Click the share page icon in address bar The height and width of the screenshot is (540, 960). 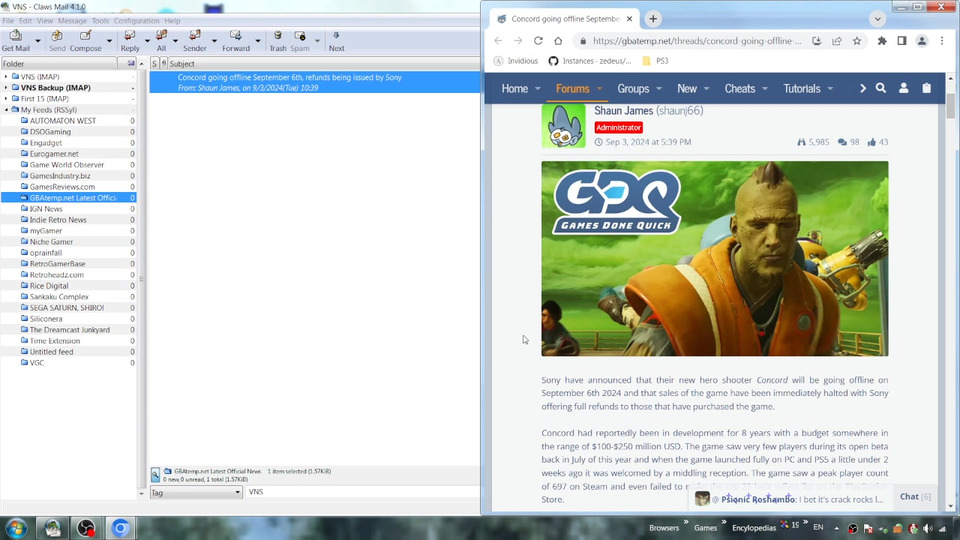pos(836,41)
